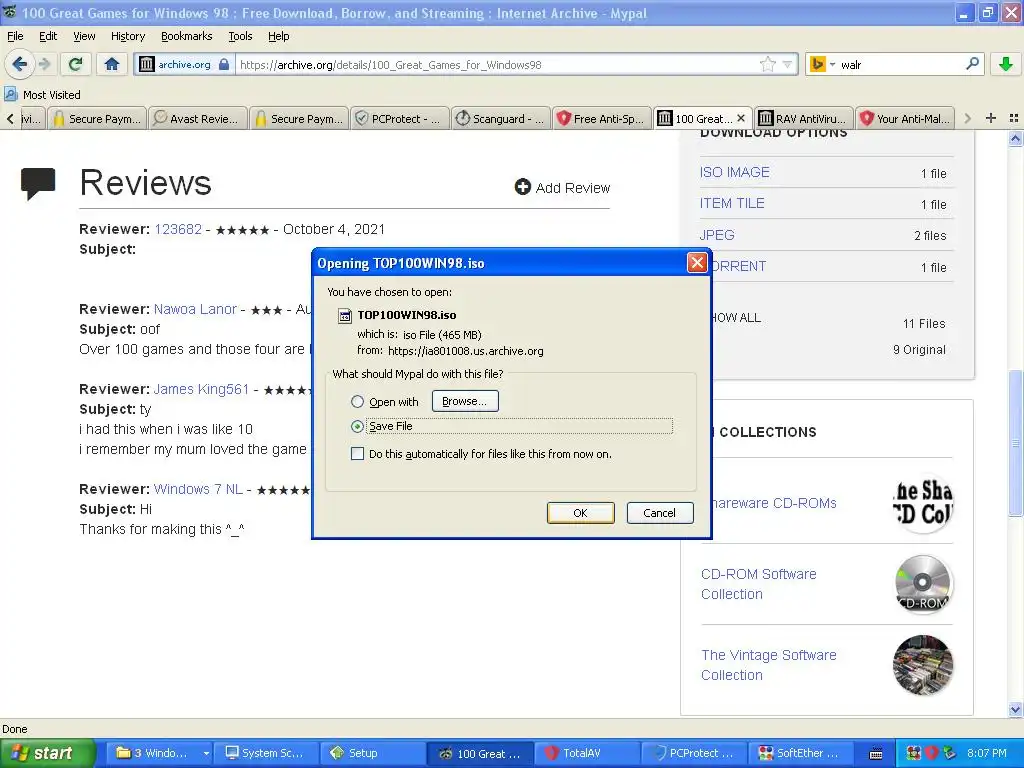1024x768 pixels.
Task: Switch to the Free Anti-Sp... tab
Action: coord(601,118)
